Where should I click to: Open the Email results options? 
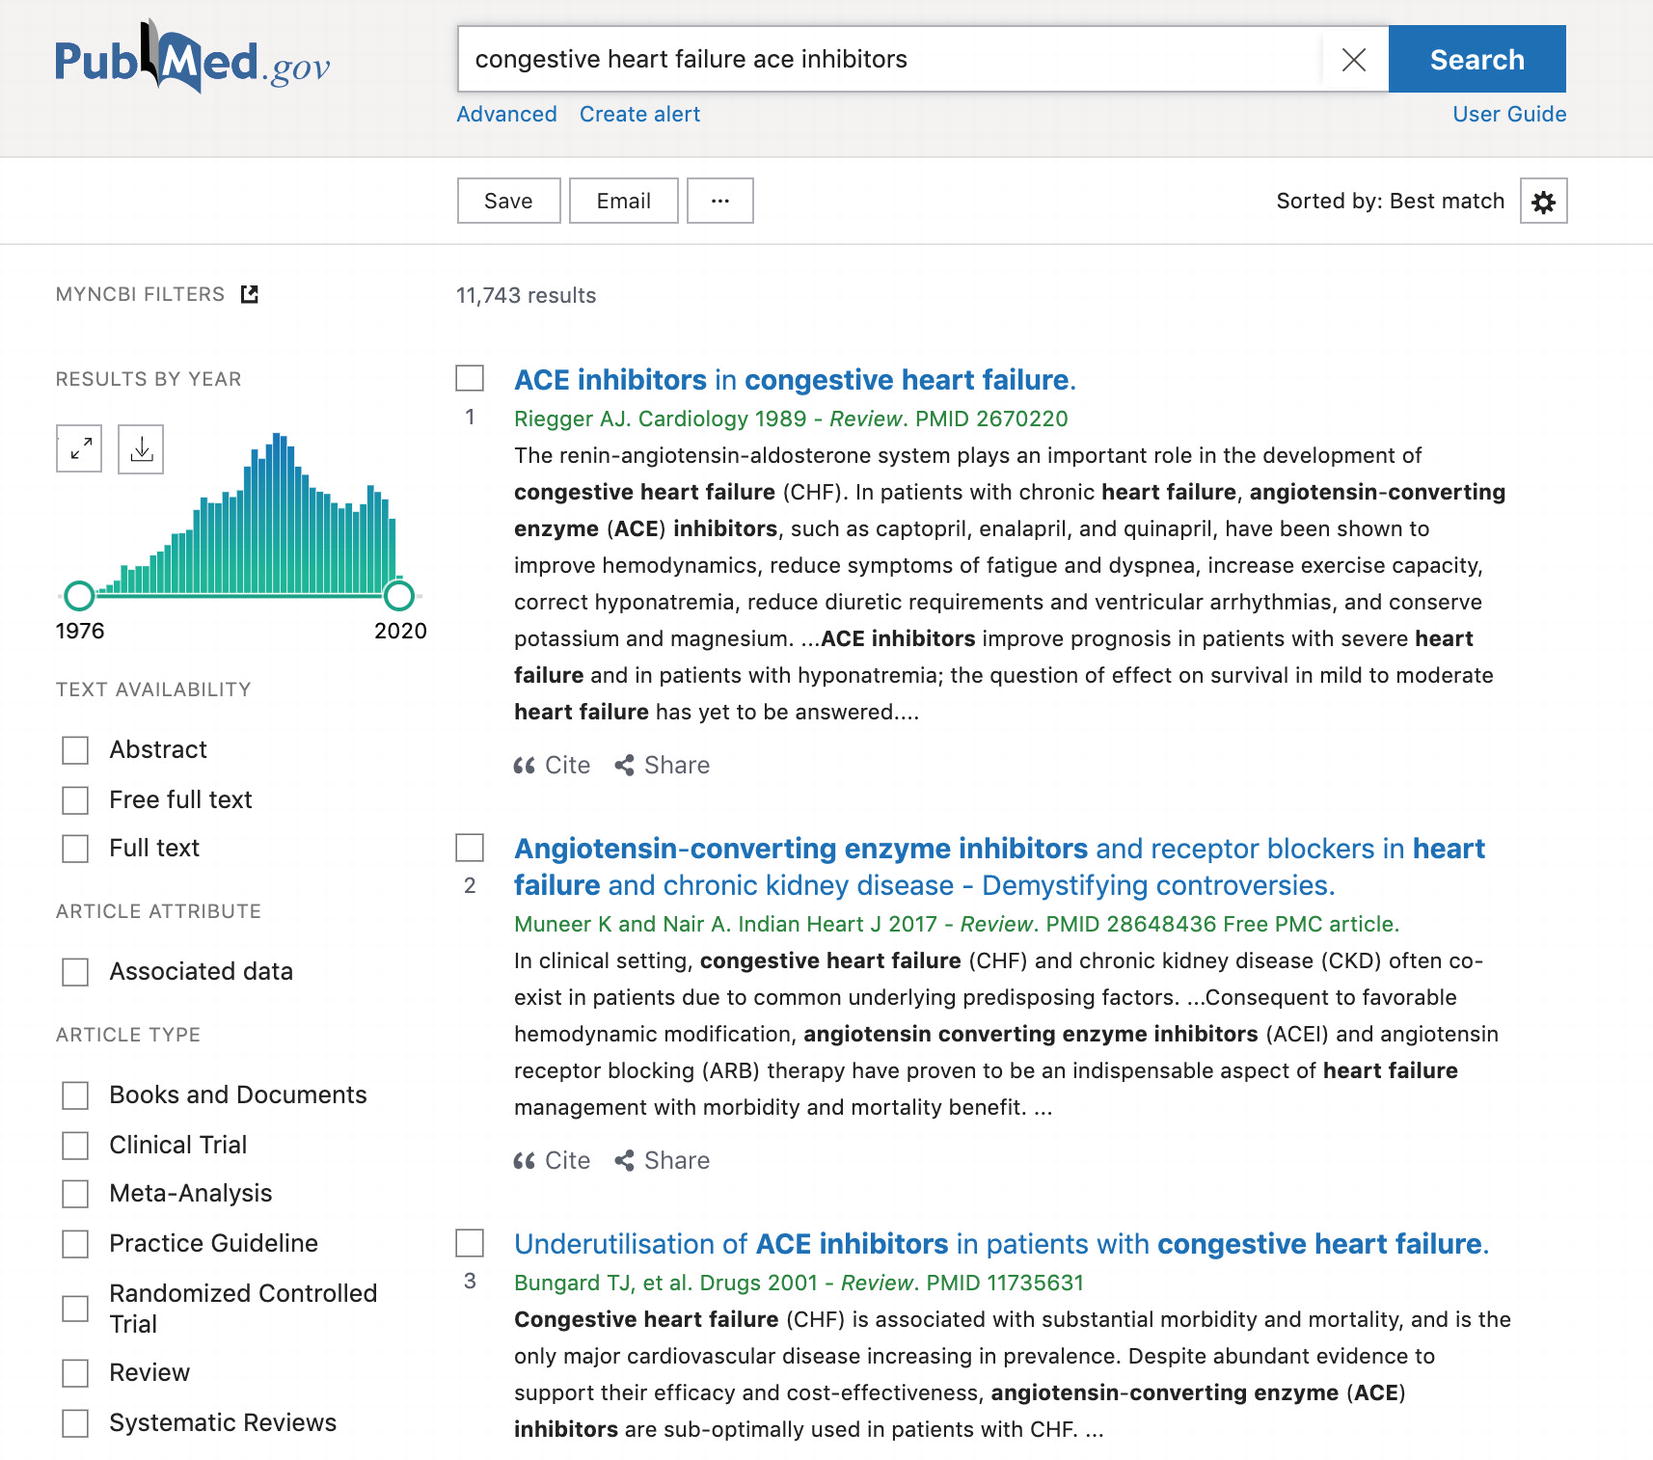click(623, 201)
